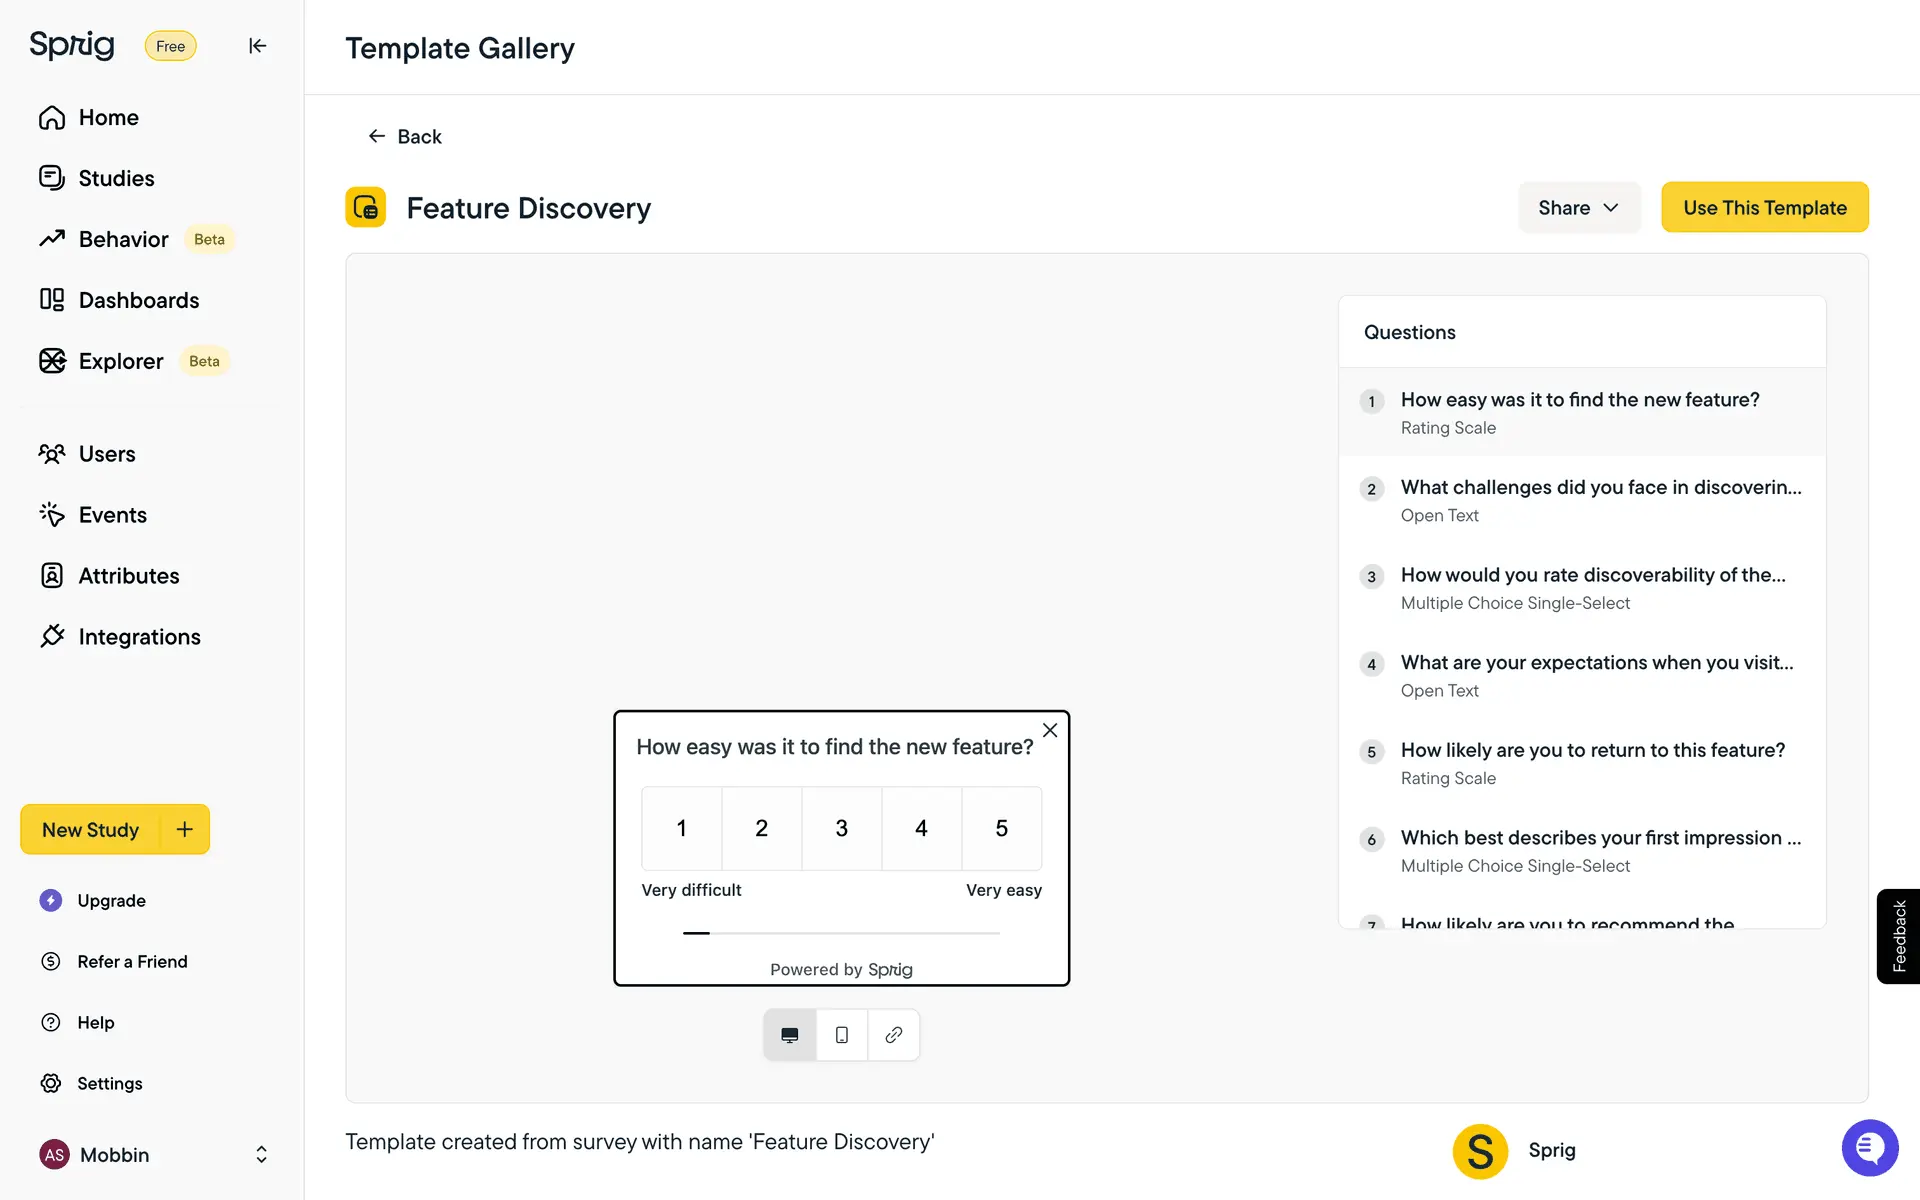Viewport: 1920px width, 1200px height.
Task: Click the Sprig author avatar
Action: 1480,1151
